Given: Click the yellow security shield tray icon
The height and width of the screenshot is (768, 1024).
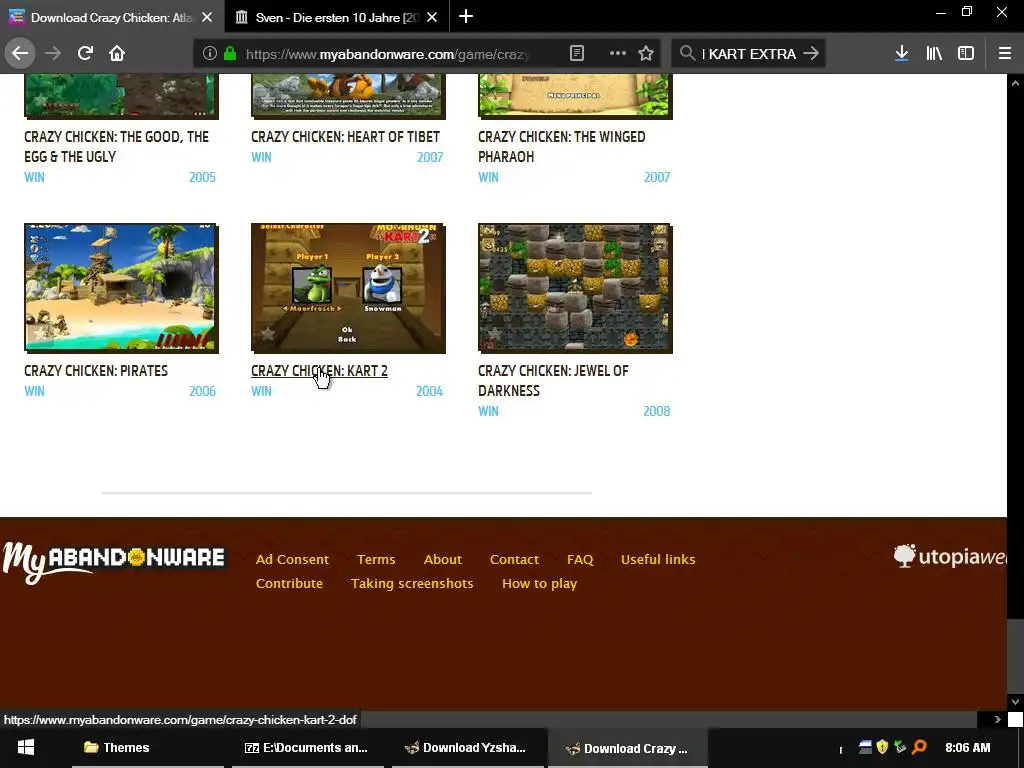Looking at the screenshot, I should click(x=882, y=746).
